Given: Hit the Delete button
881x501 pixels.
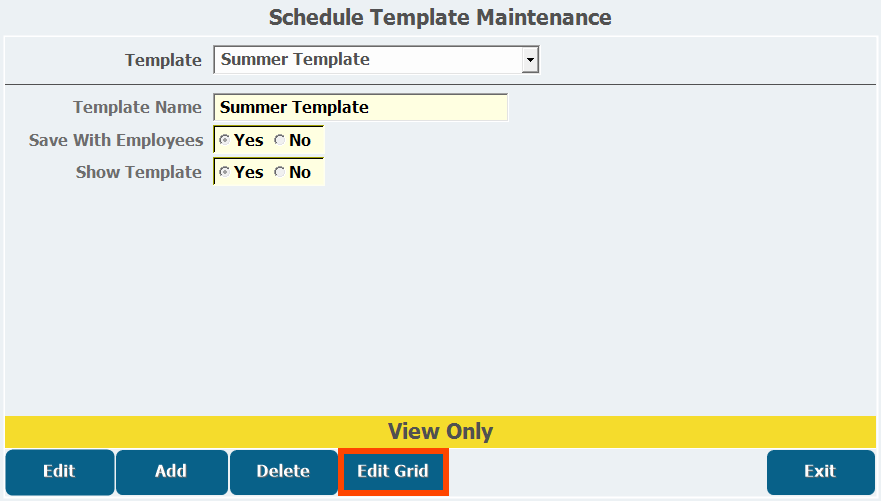Looking at the screenshot, I should (x=283, y=472).
